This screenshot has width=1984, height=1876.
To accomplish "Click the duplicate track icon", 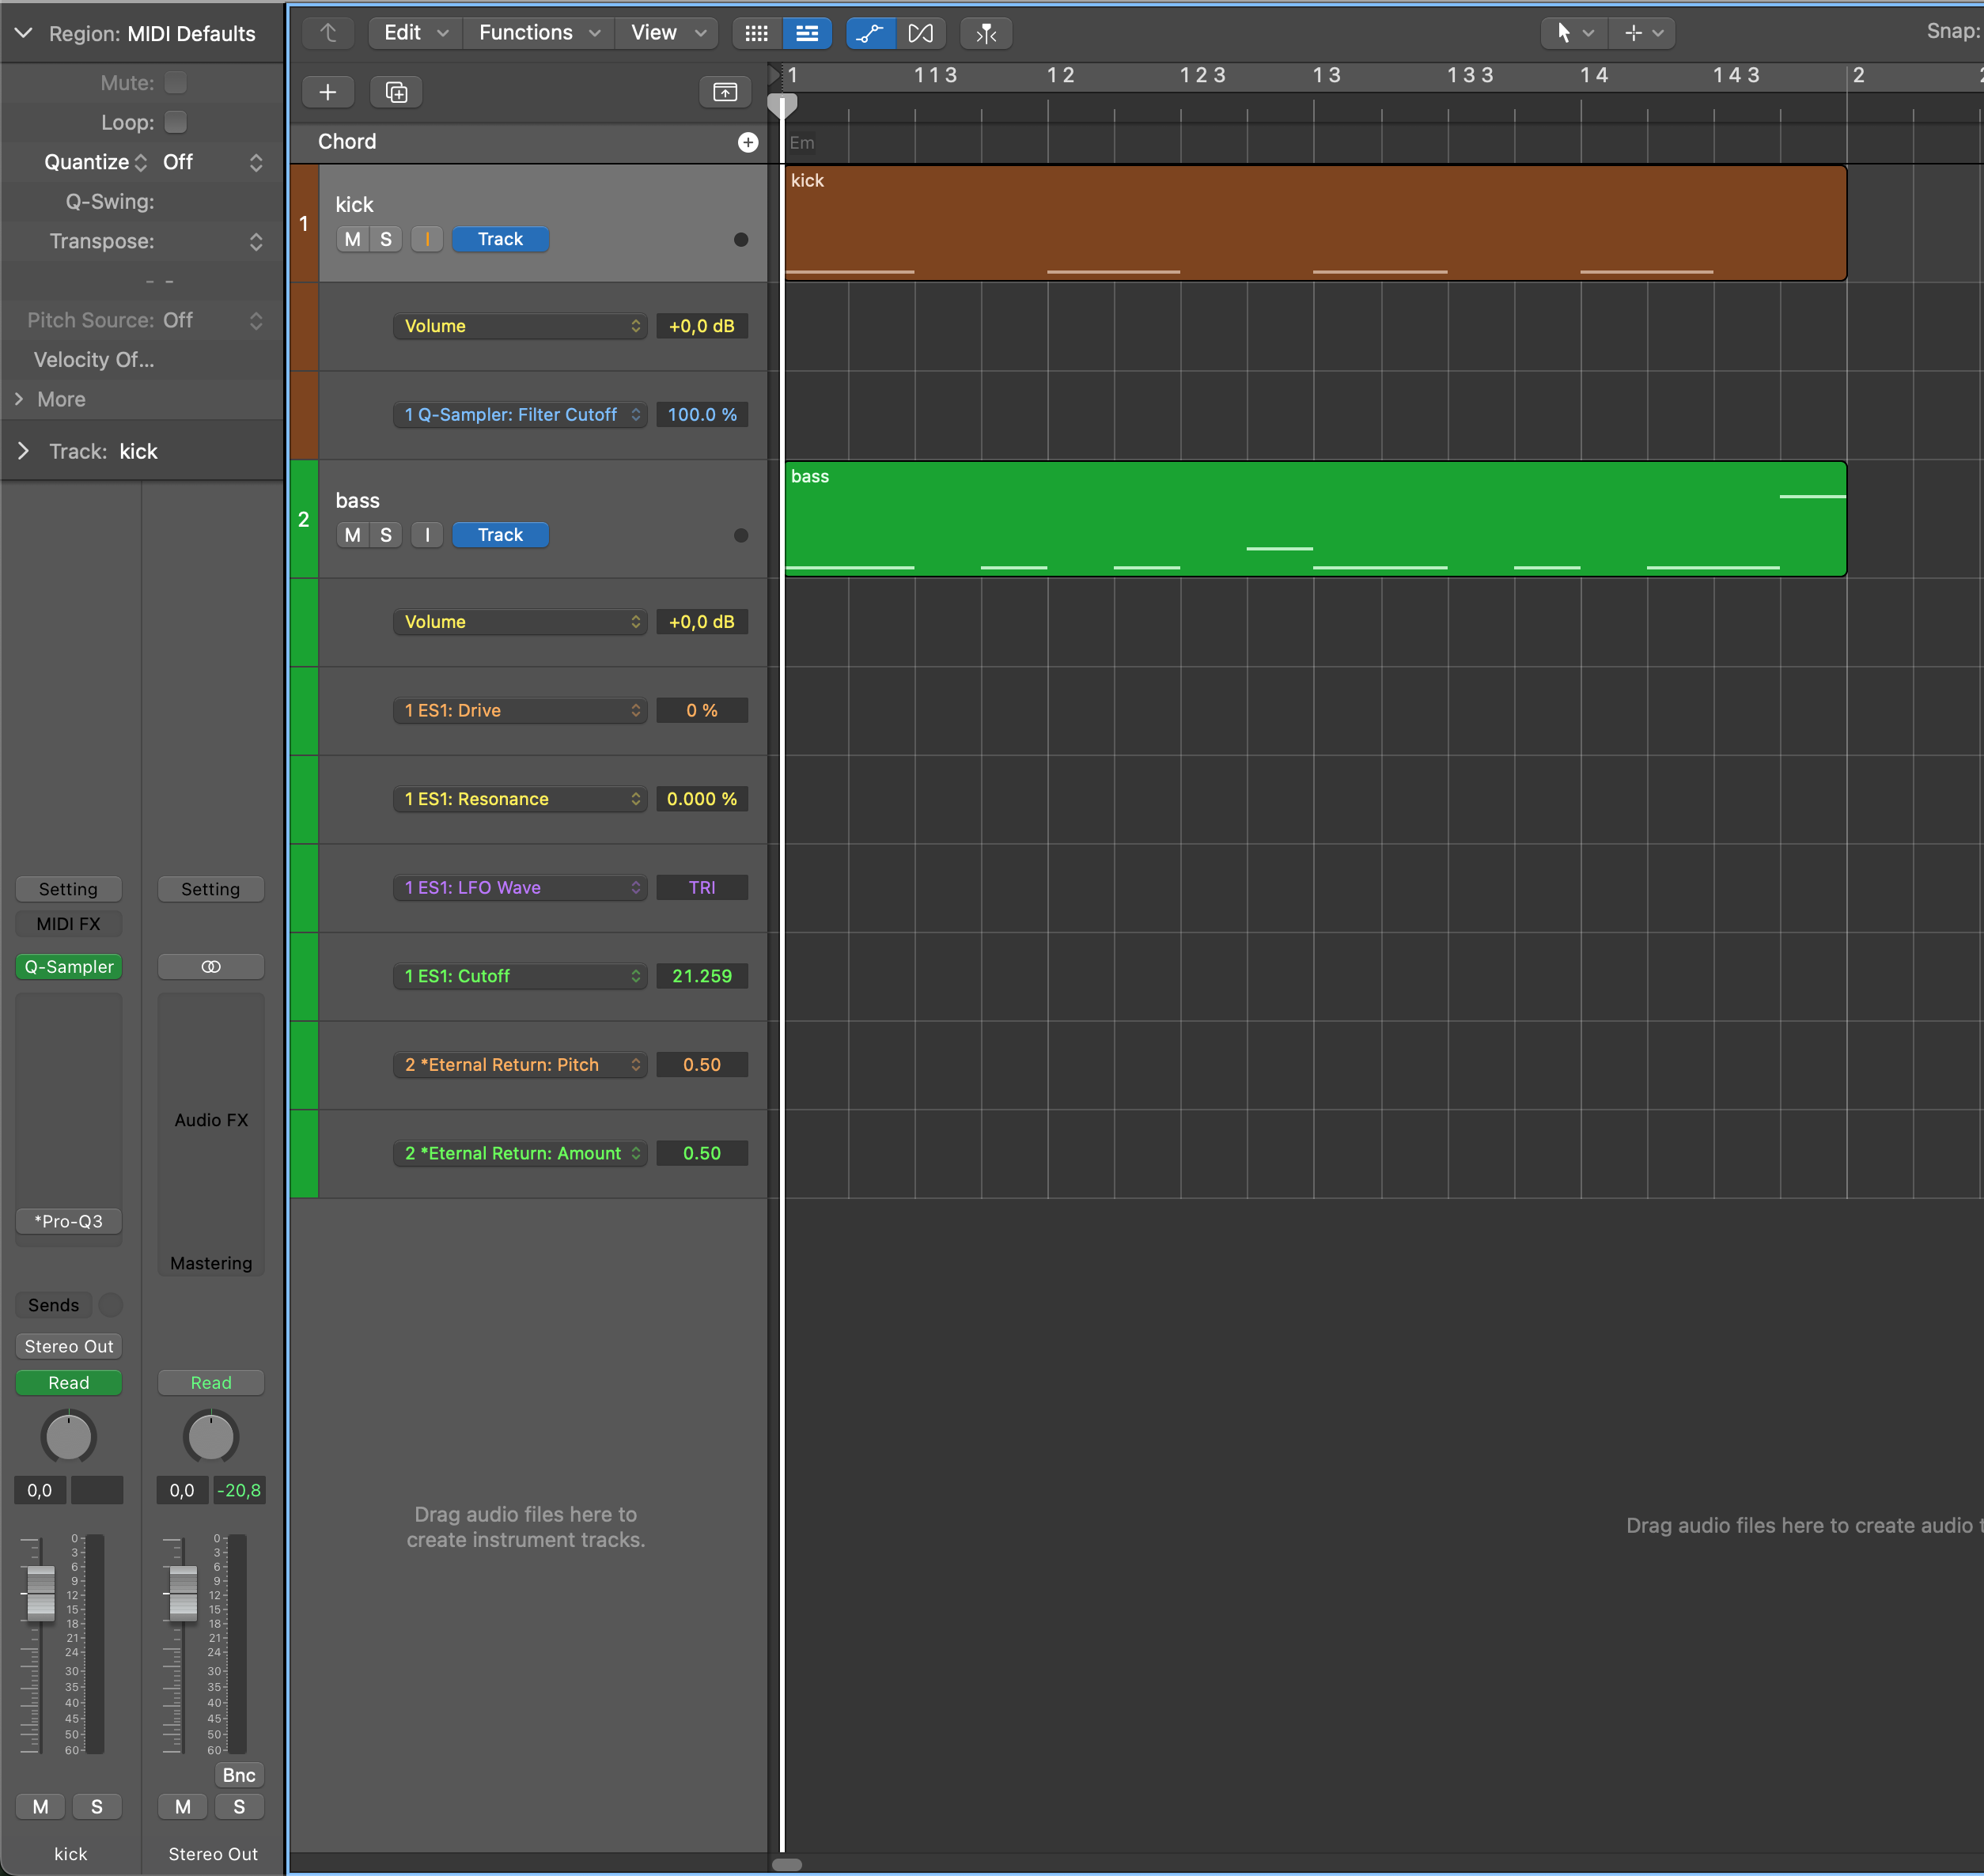I will 396,92.
